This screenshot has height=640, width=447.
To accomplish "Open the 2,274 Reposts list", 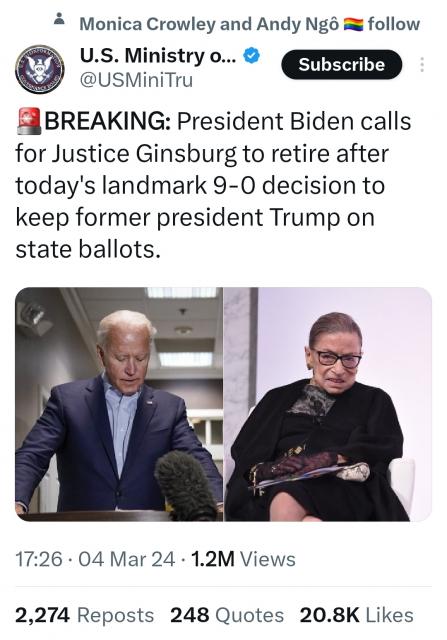I will (x=85, y=615).
